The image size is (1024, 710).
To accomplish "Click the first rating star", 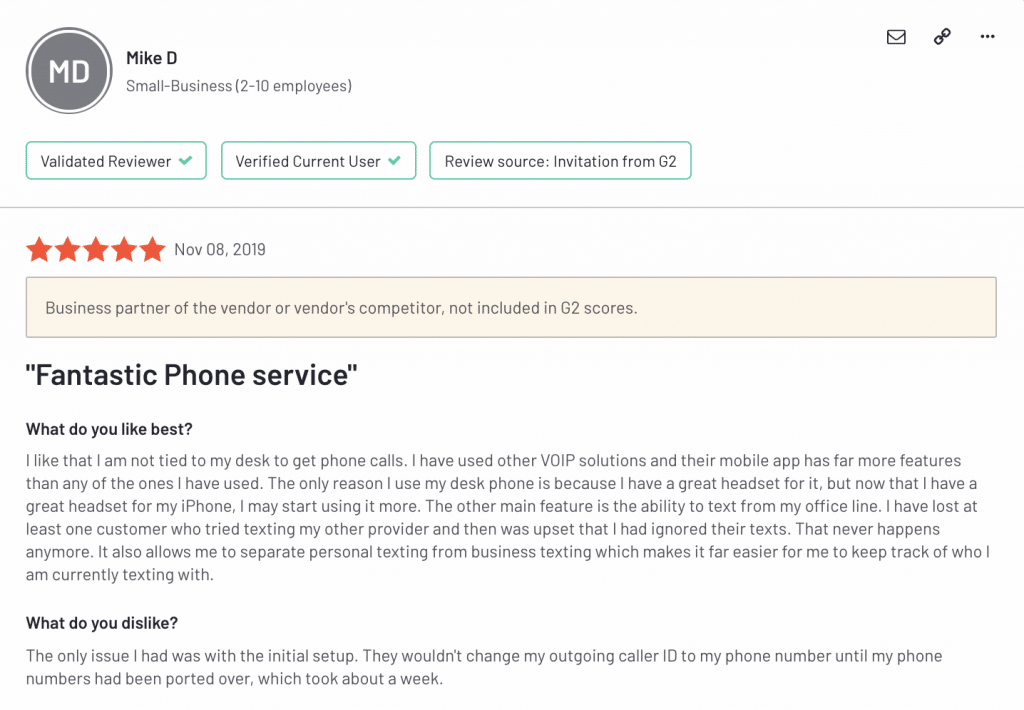I will pyautogui.click(x=39, y=249).
